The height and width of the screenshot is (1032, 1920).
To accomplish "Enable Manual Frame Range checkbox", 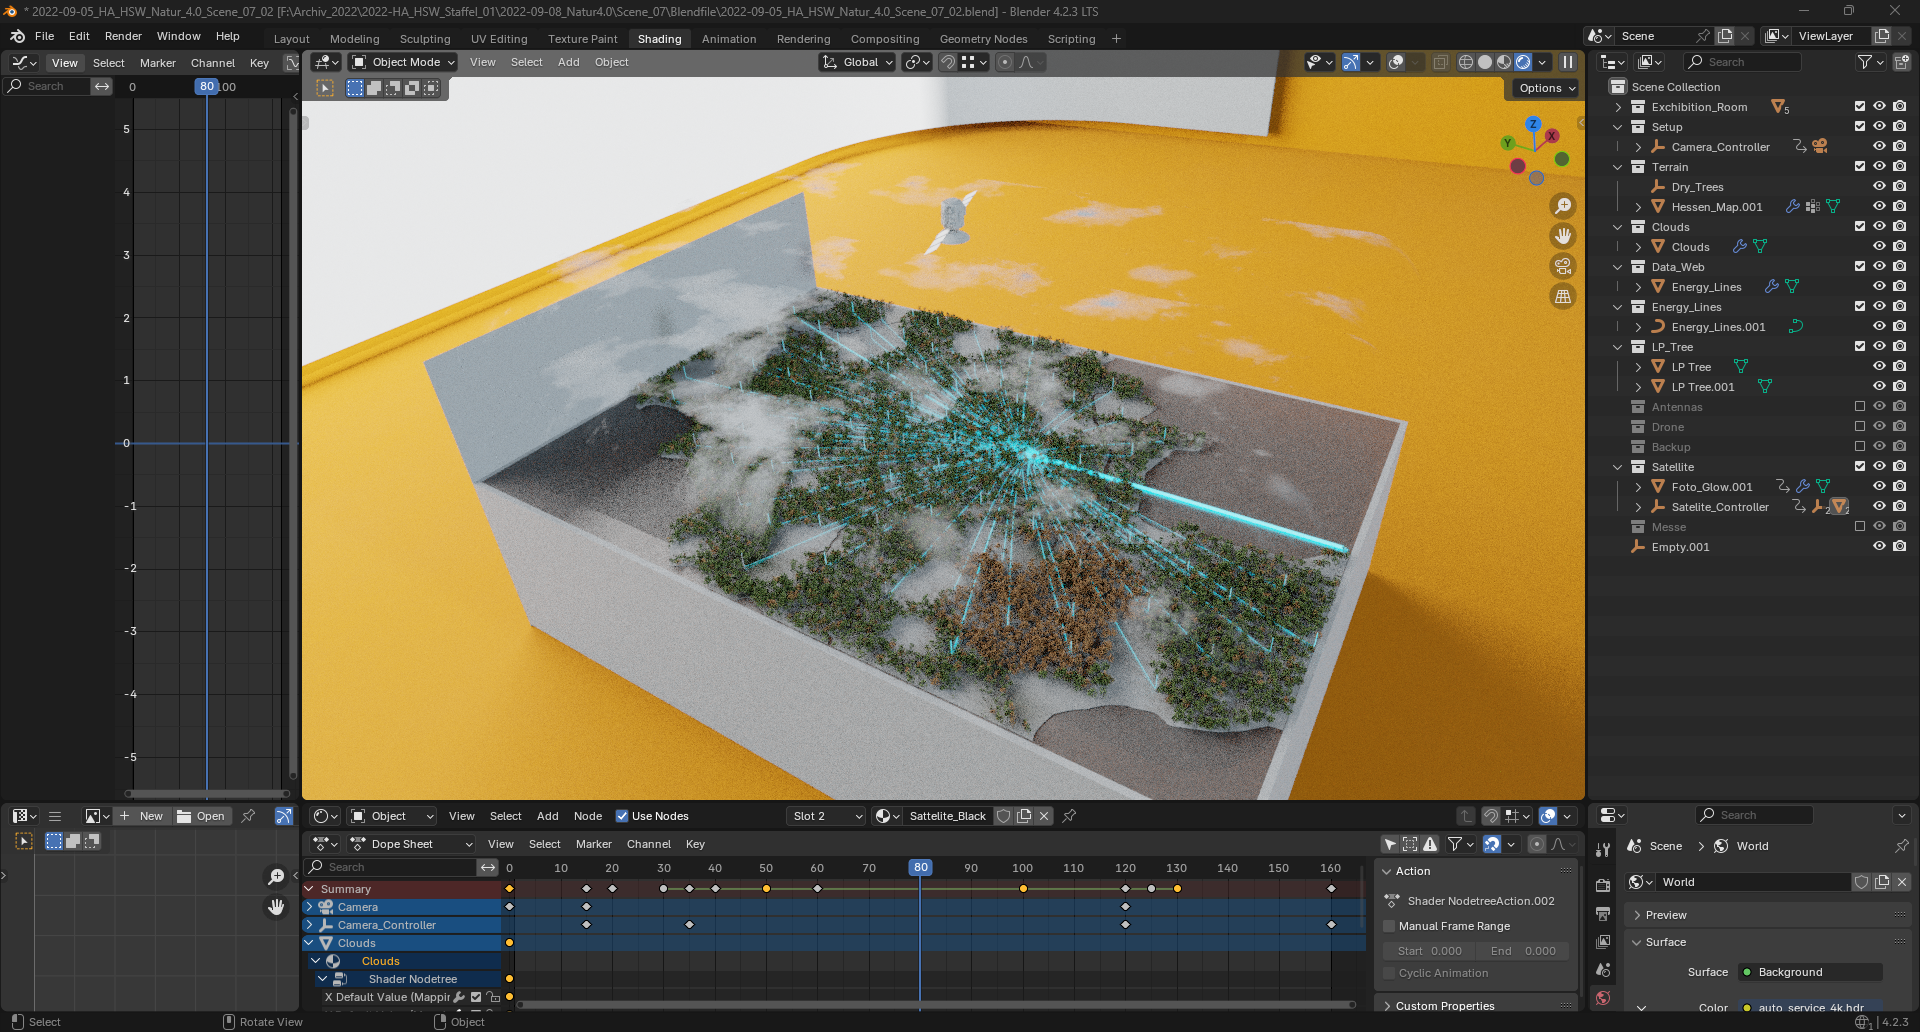I will [1389, 926].
